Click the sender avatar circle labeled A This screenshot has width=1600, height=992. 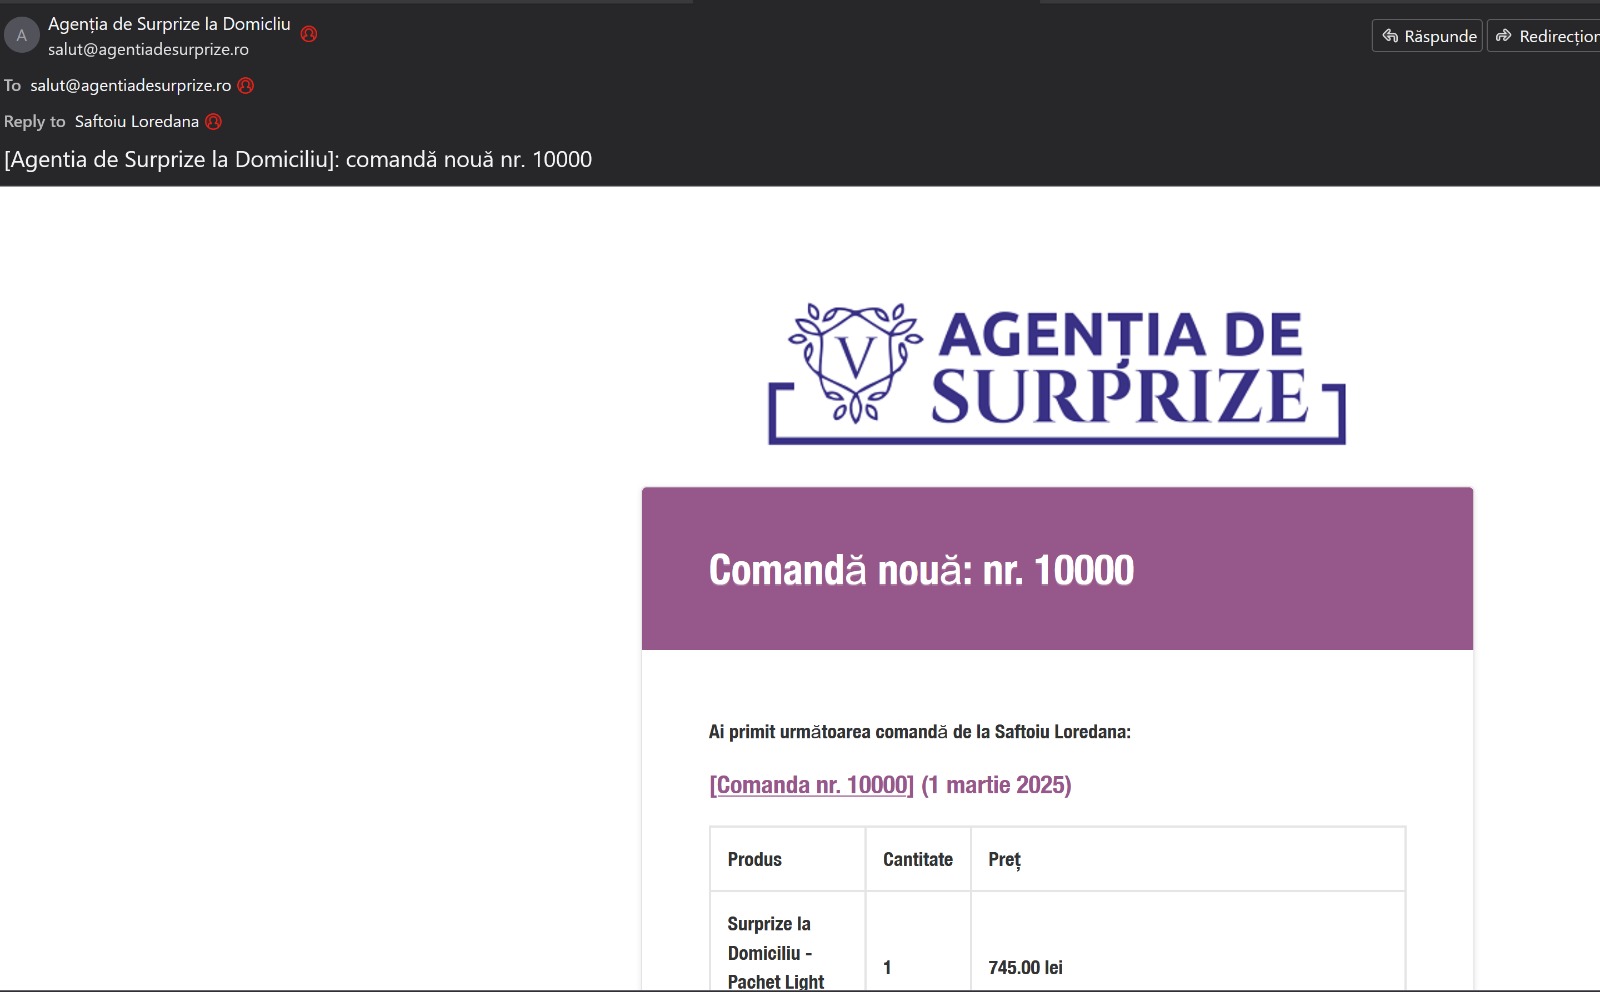pyautogui.click(x=22, y=35)
